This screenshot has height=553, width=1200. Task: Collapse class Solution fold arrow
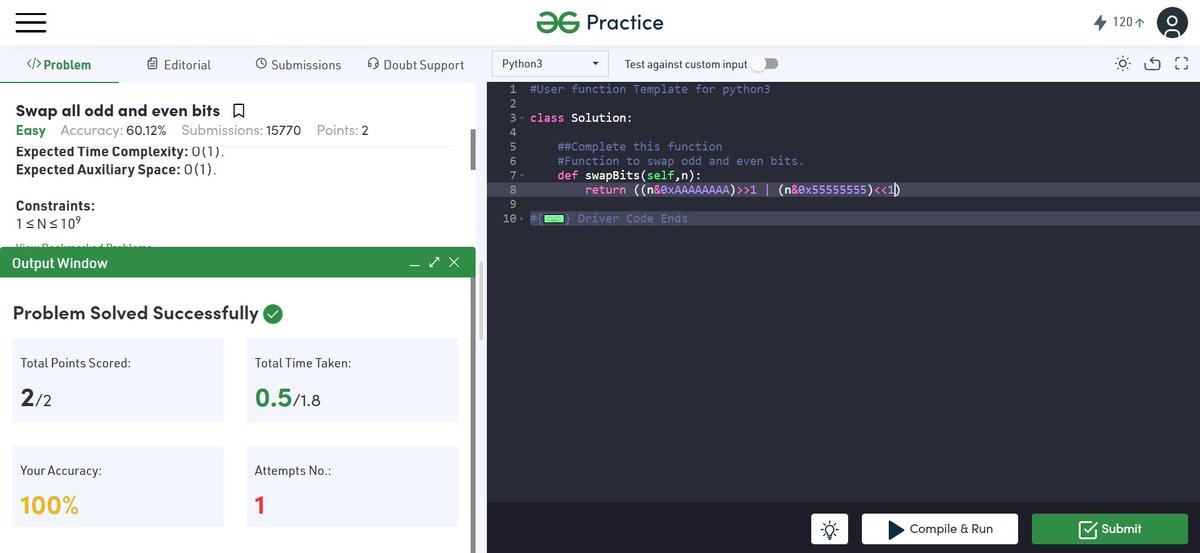[524, 118]
